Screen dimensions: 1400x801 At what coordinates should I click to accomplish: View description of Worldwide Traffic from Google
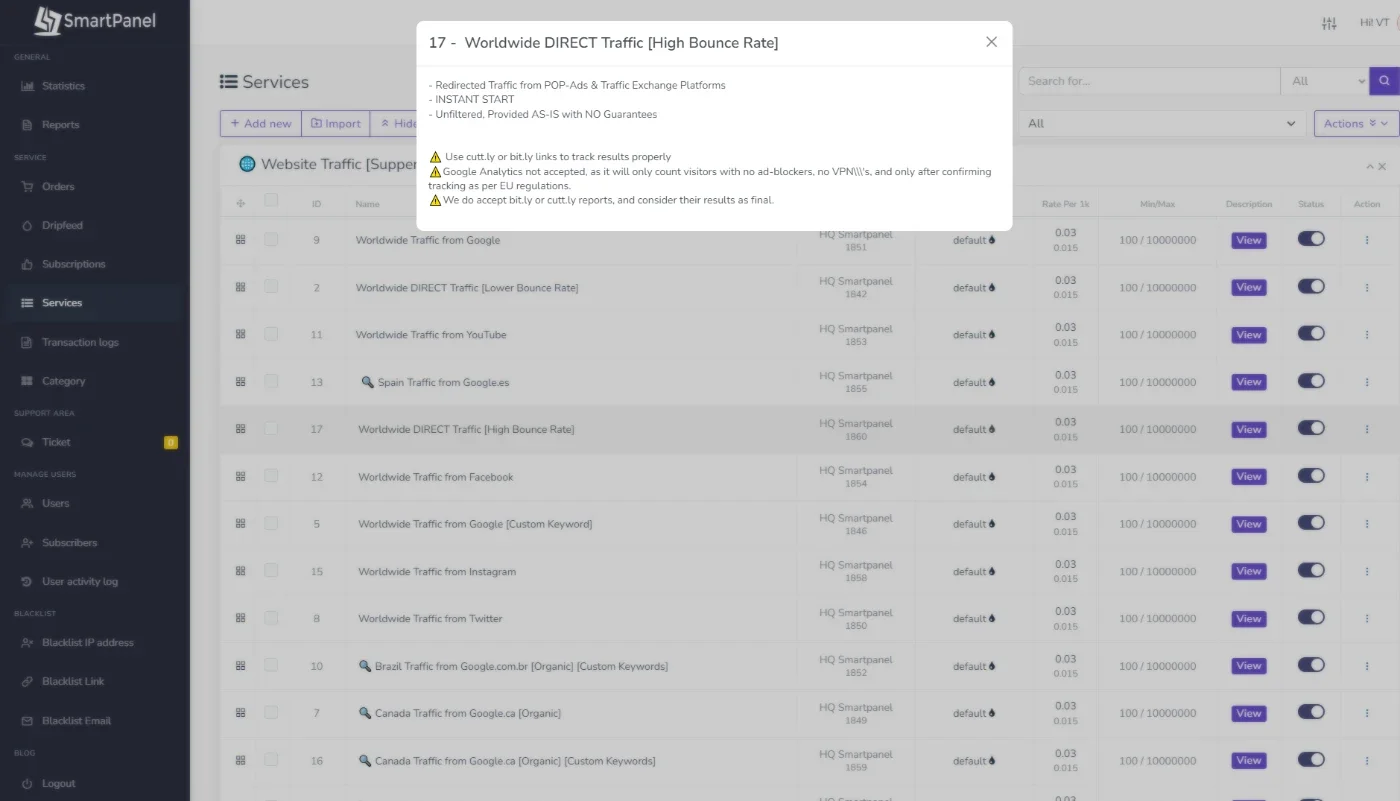click(x=1248, y=240)
